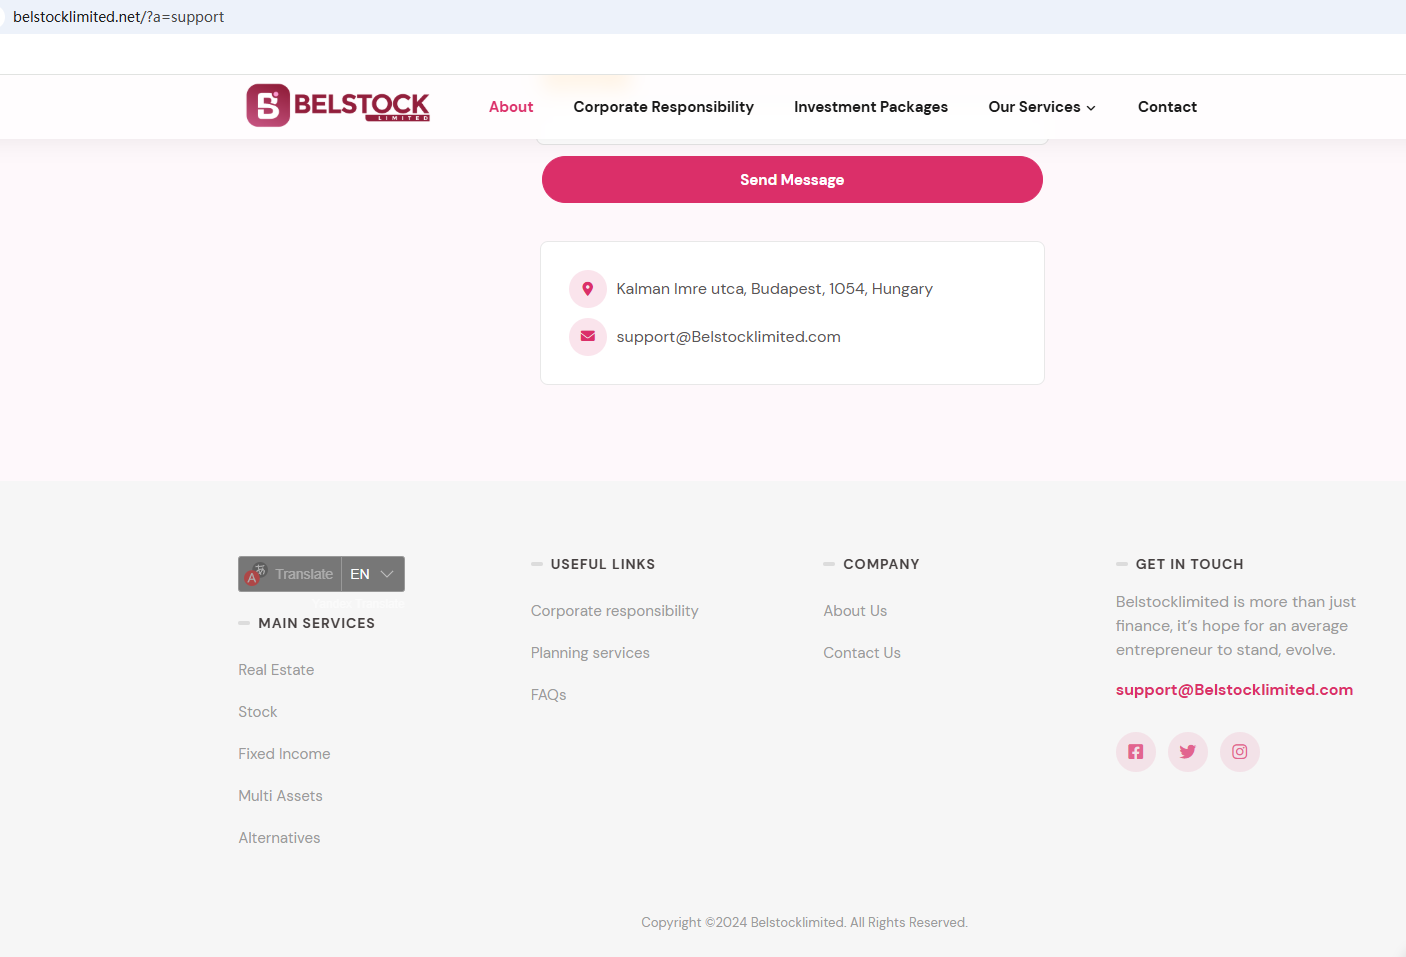Click the envelope email icon

click(x=588, y=337)
